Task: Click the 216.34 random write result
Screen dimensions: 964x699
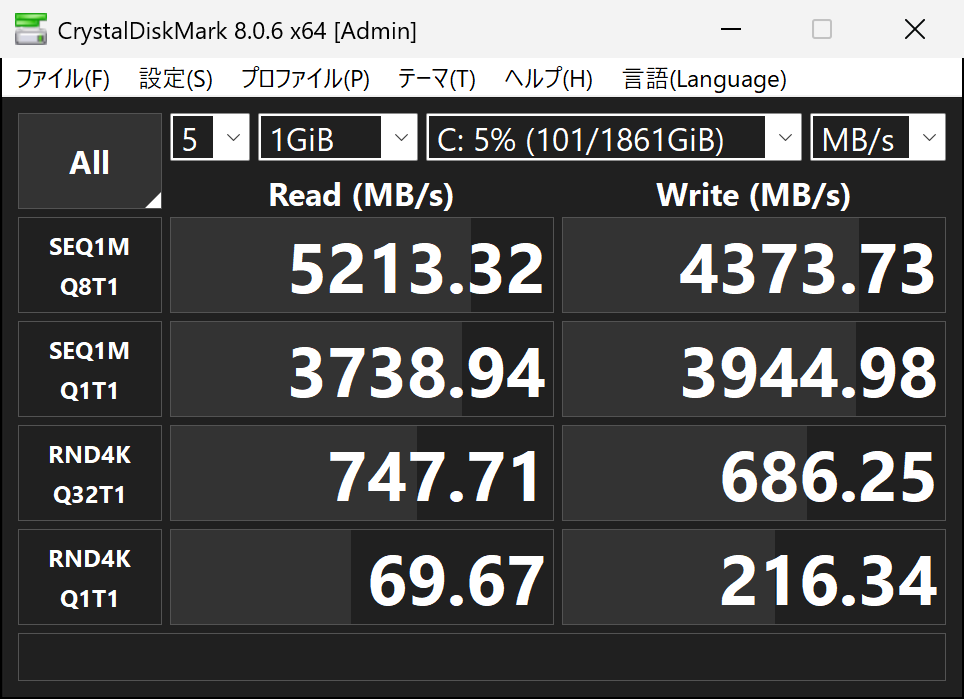Action: [753, 578]
